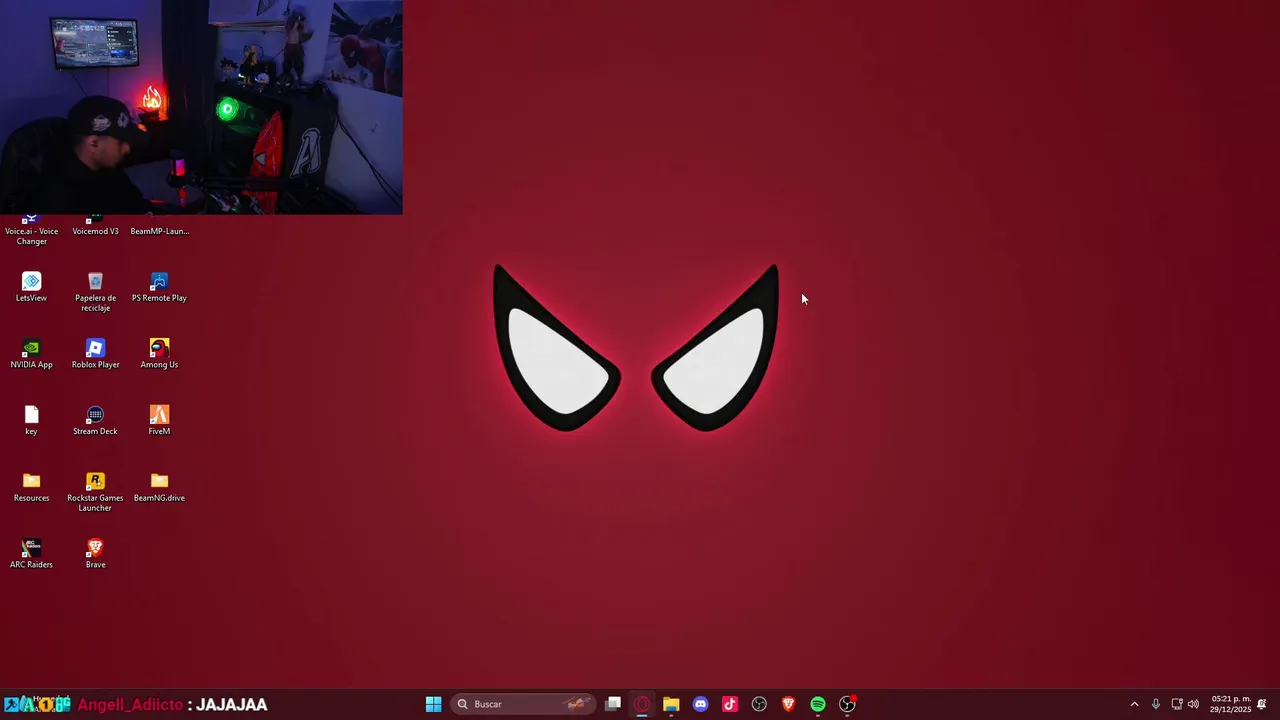The image size is (1280, 720).
Task: Select the FiveM desktop shortcut
Action: pos(159,421)
